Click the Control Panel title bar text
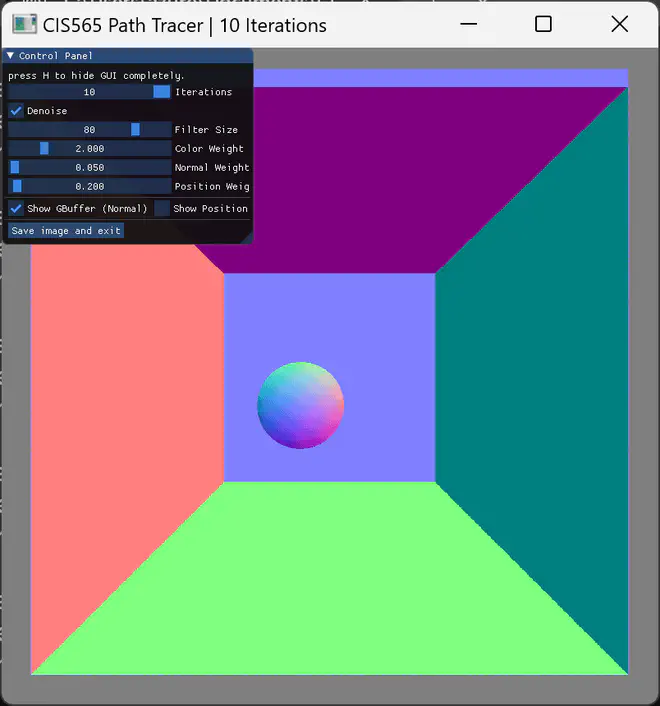This screenshot has width=660, height=706. point(56,56)
